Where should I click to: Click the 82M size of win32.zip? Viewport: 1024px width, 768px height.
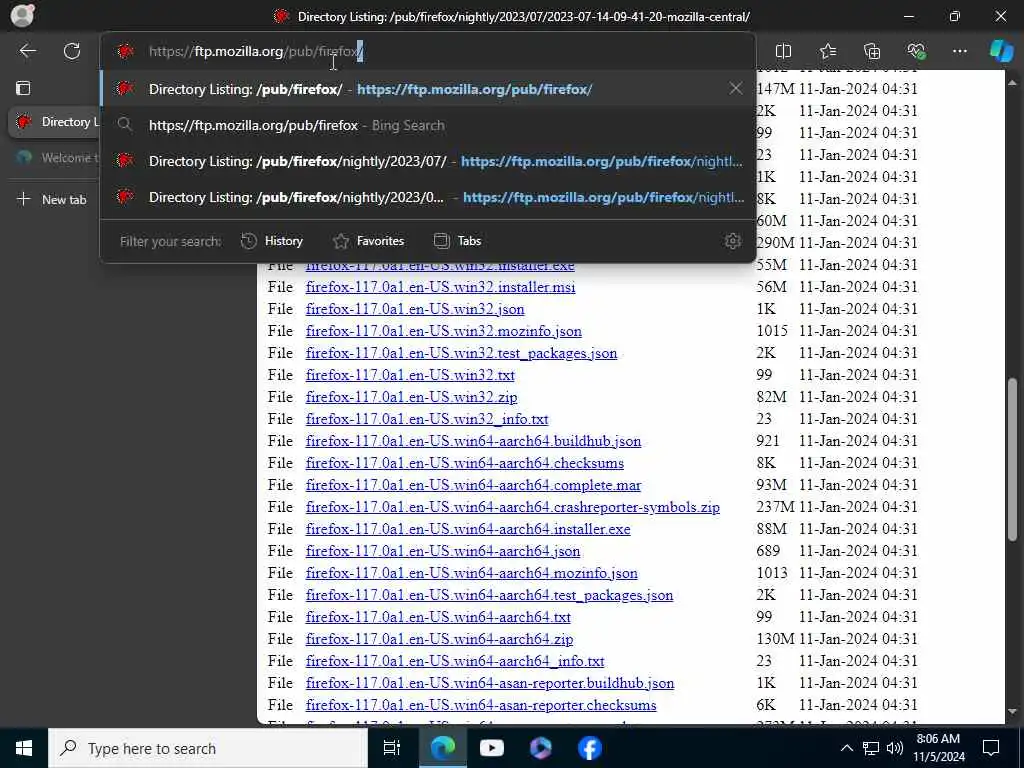pyautogui.click(x=771, y=397)
